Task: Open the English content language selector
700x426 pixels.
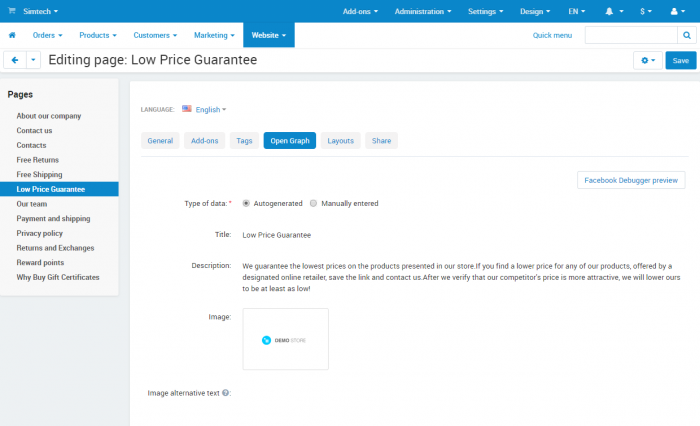Action: click(211, 109)
